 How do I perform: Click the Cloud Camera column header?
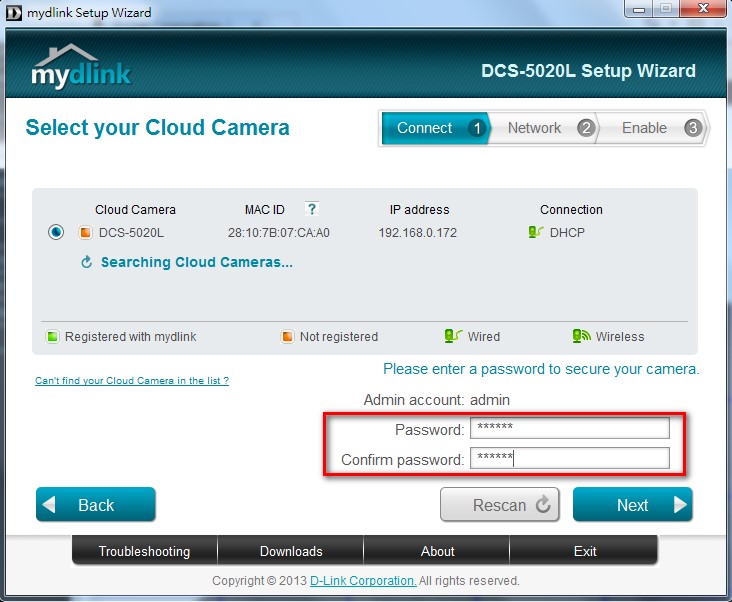(x=135, y=210)
